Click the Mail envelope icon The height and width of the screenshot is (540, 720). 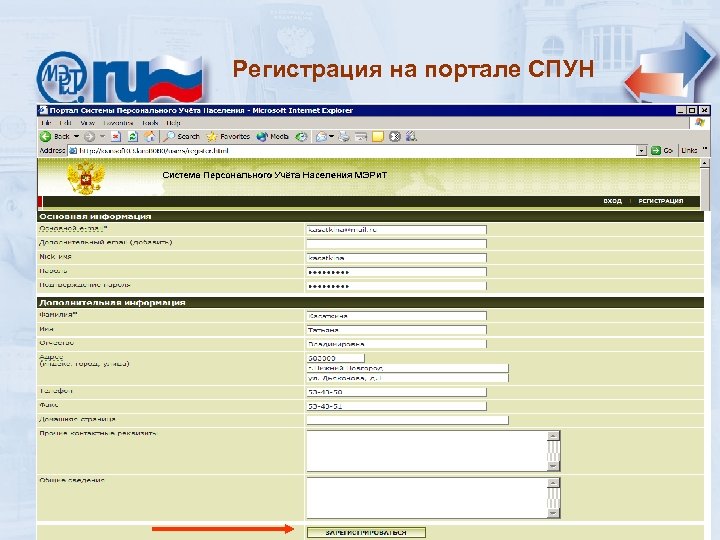[x=322, y=136]
